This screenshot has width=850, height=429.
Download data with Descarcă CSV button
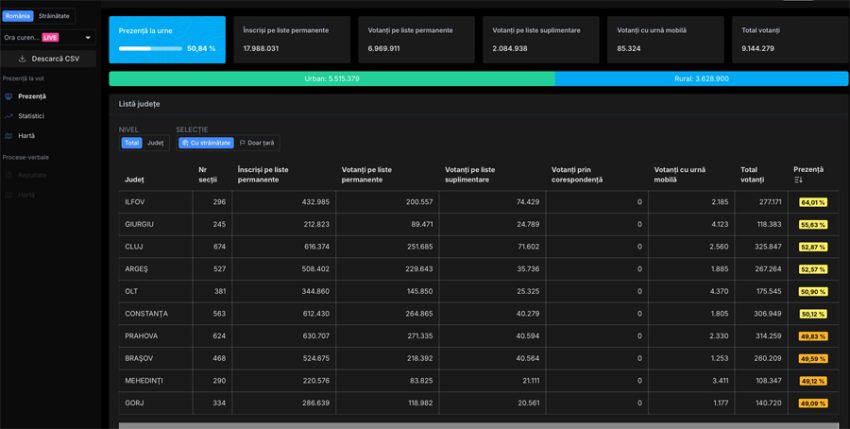point(49,59)
